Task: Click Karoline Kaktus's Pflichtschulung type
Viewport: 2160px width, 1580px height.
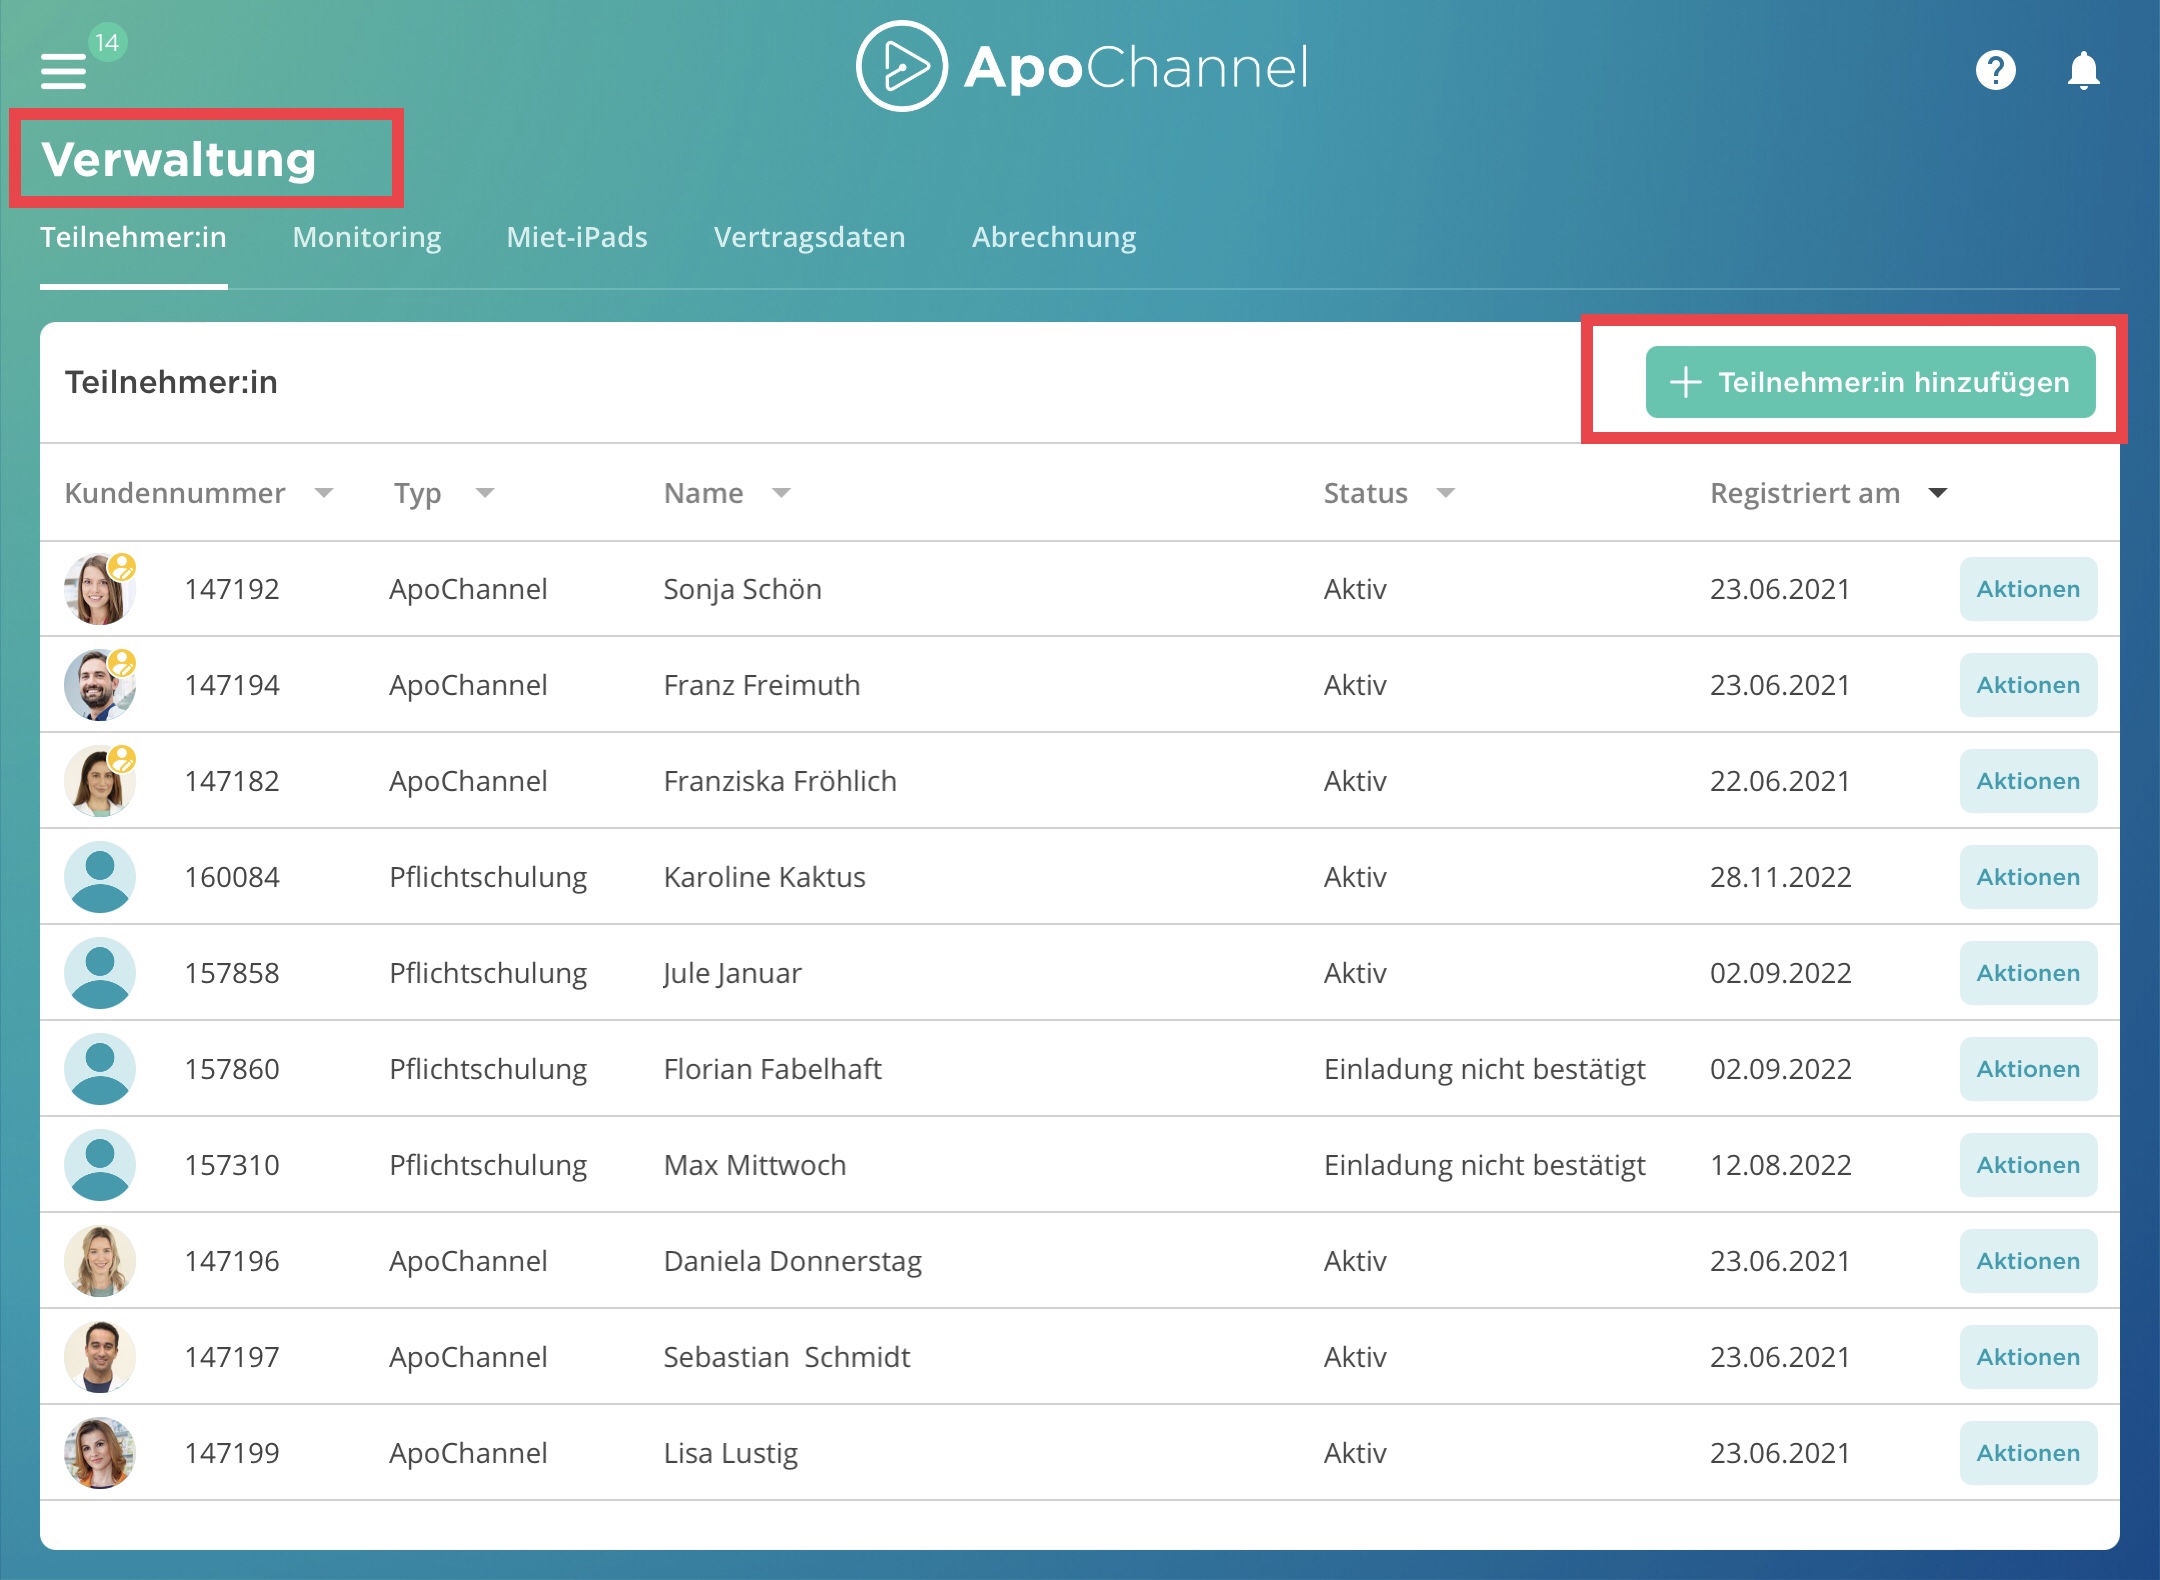Action: 488,877
